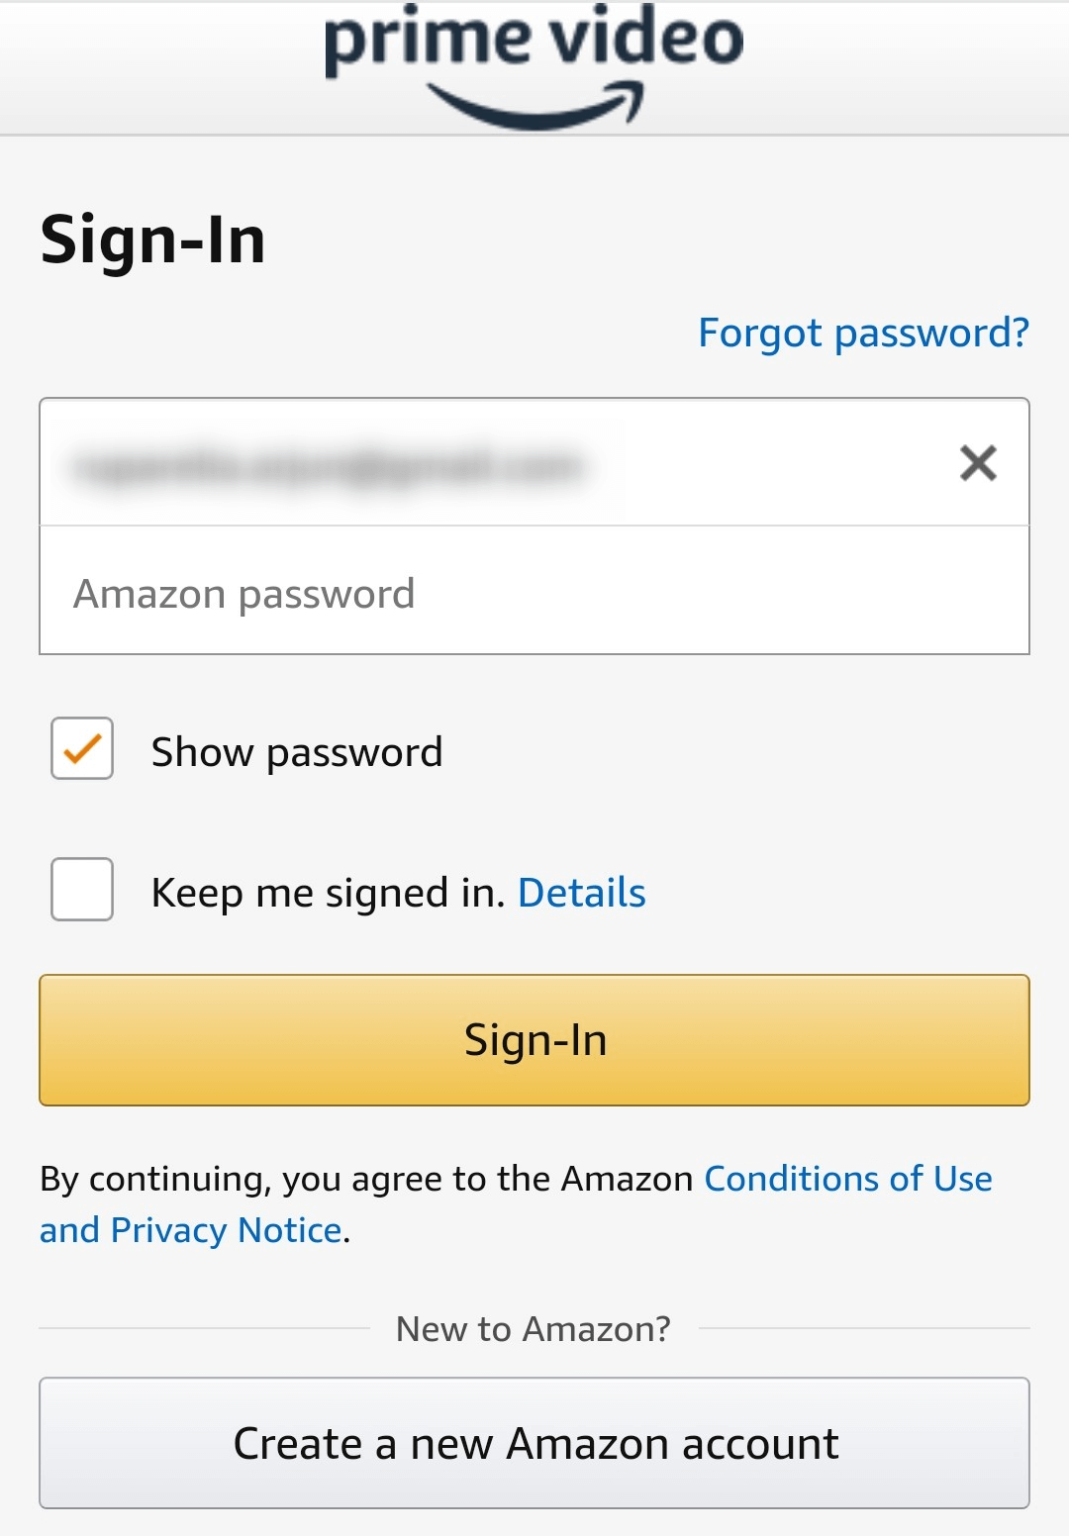
Task: Click Create a new Amazon account
Action: [x=534, y=1441]
